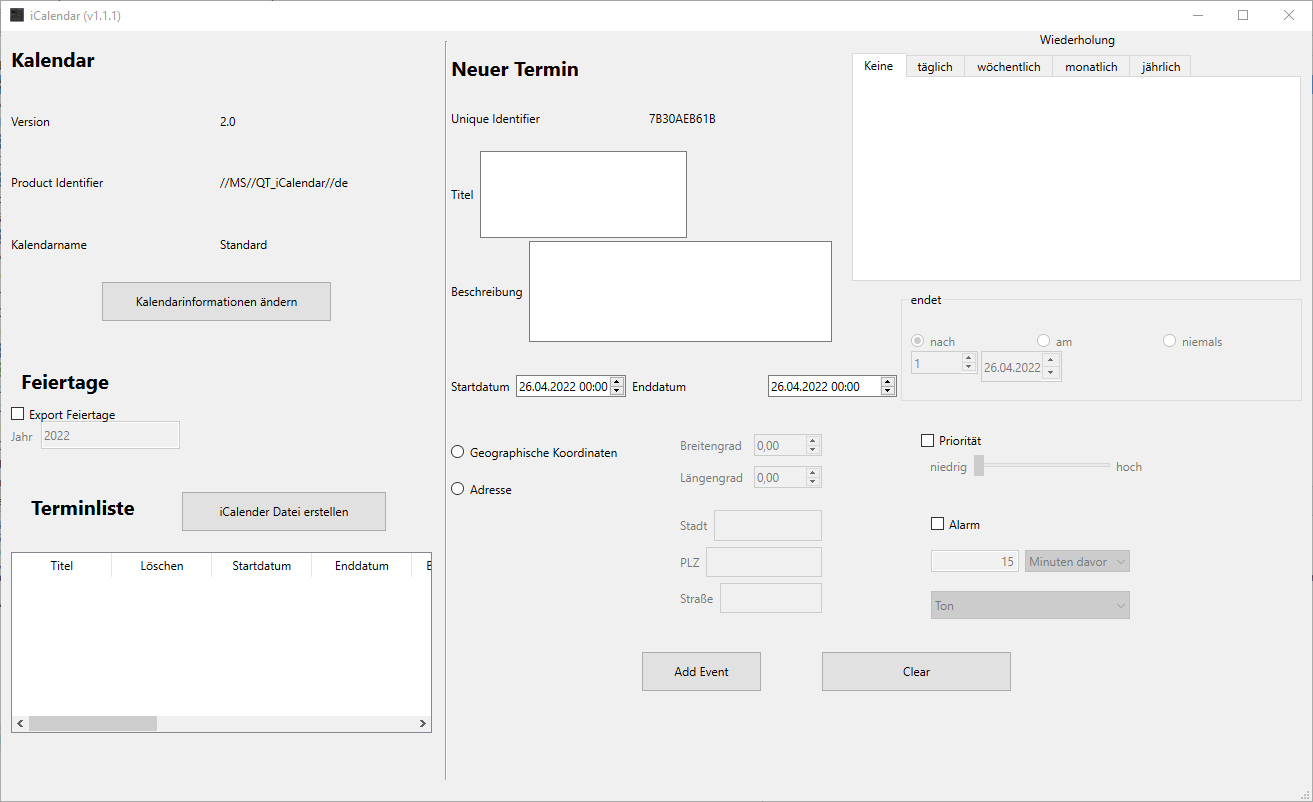The width and height of the screenshot is (1313, 802).
Task: Click "iCalender Datei erstellen"
Action: tap(283, 511)
